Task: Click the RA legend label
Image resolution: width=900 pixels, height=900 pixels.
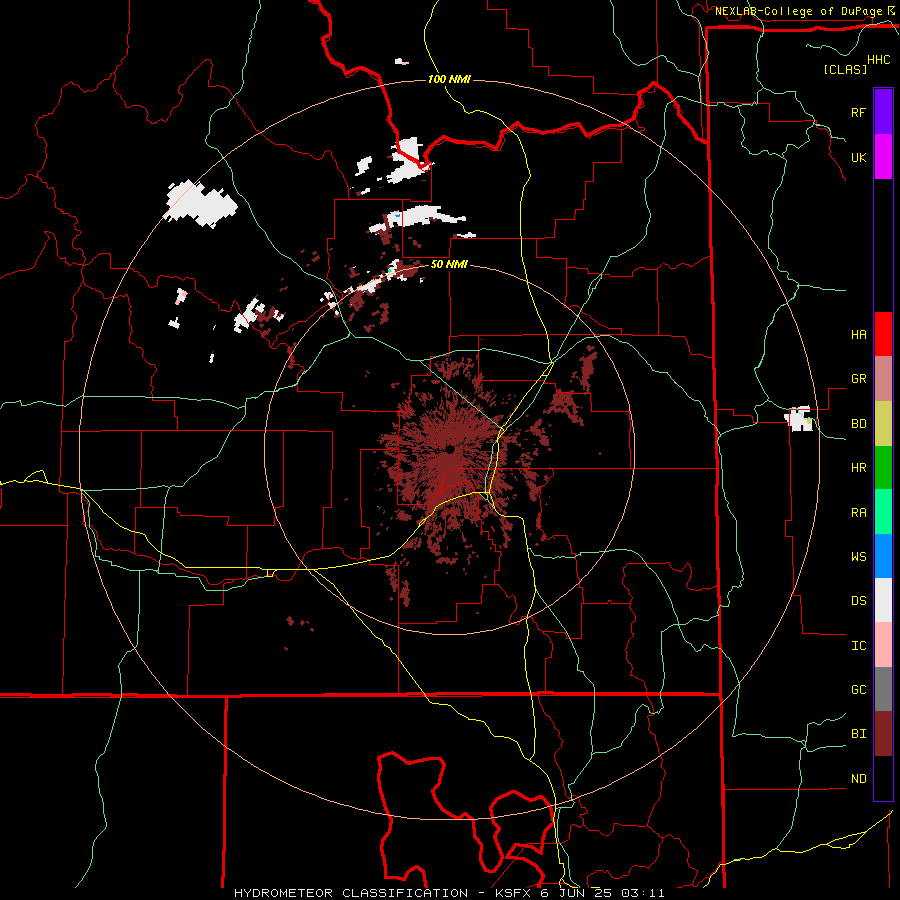Action: coord(859,512)
